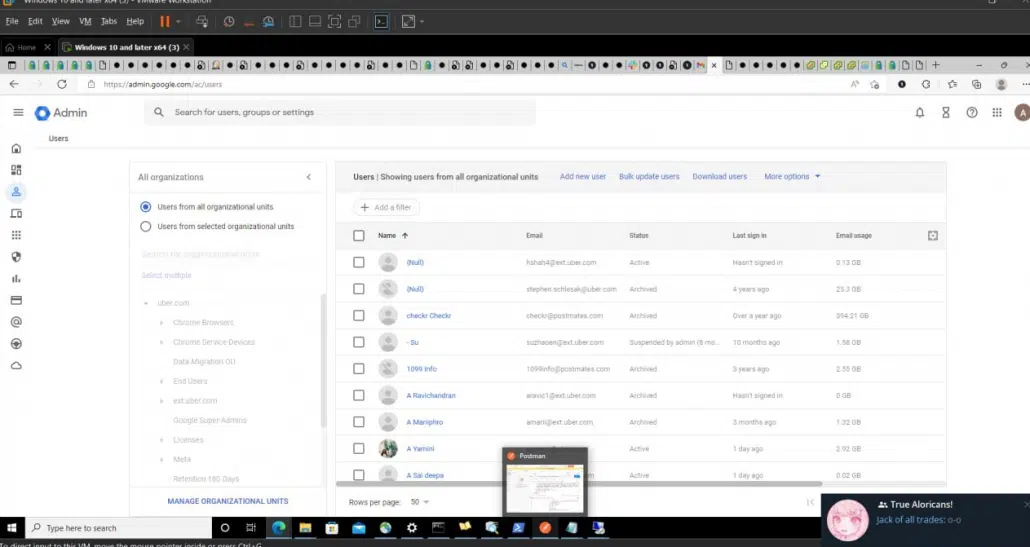Open the Google apps grid launcher
Screen dimensions: 1030x547
point(997,112)
